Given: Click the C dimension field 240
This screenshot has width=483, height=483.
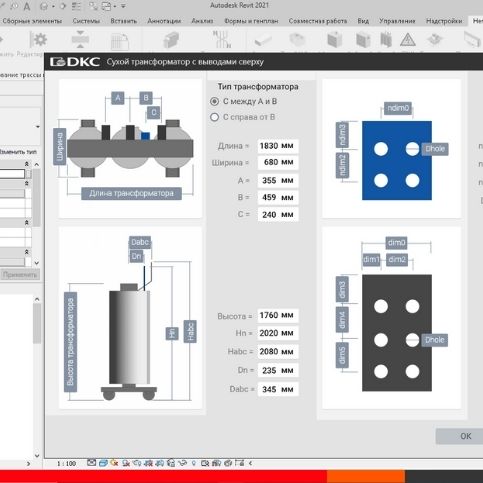Looking at the screenshot, I should tap(278, 215).
